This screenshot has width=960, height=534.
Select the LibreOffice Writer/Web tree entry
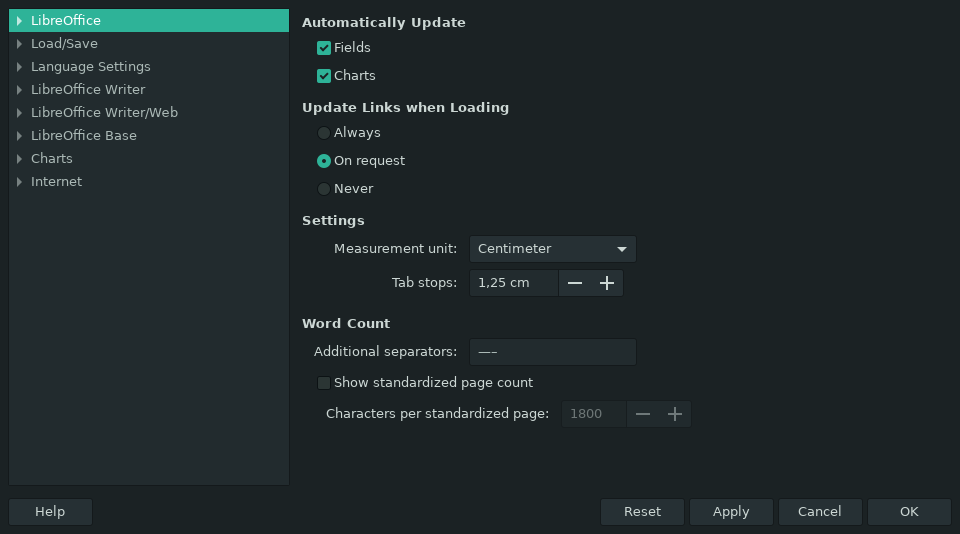click(149, 112)
